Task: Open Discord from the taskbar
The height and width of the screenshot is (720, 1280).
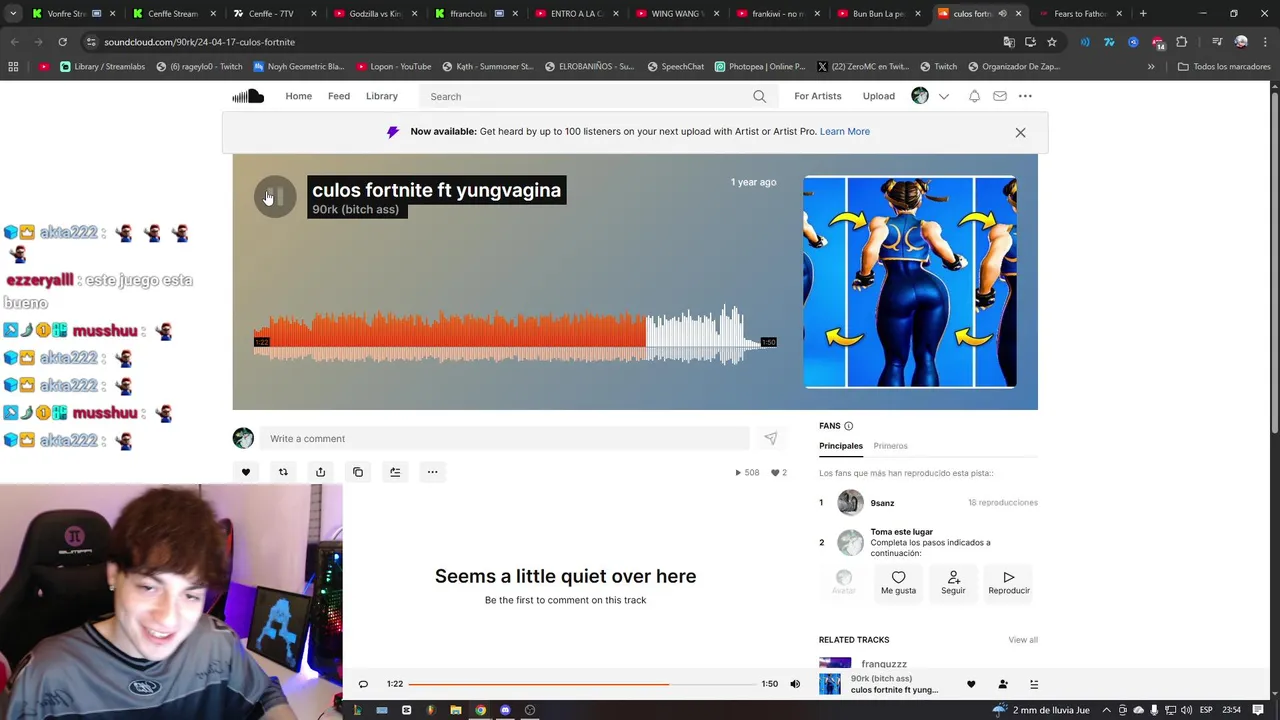Action: [x=505, y=710]
